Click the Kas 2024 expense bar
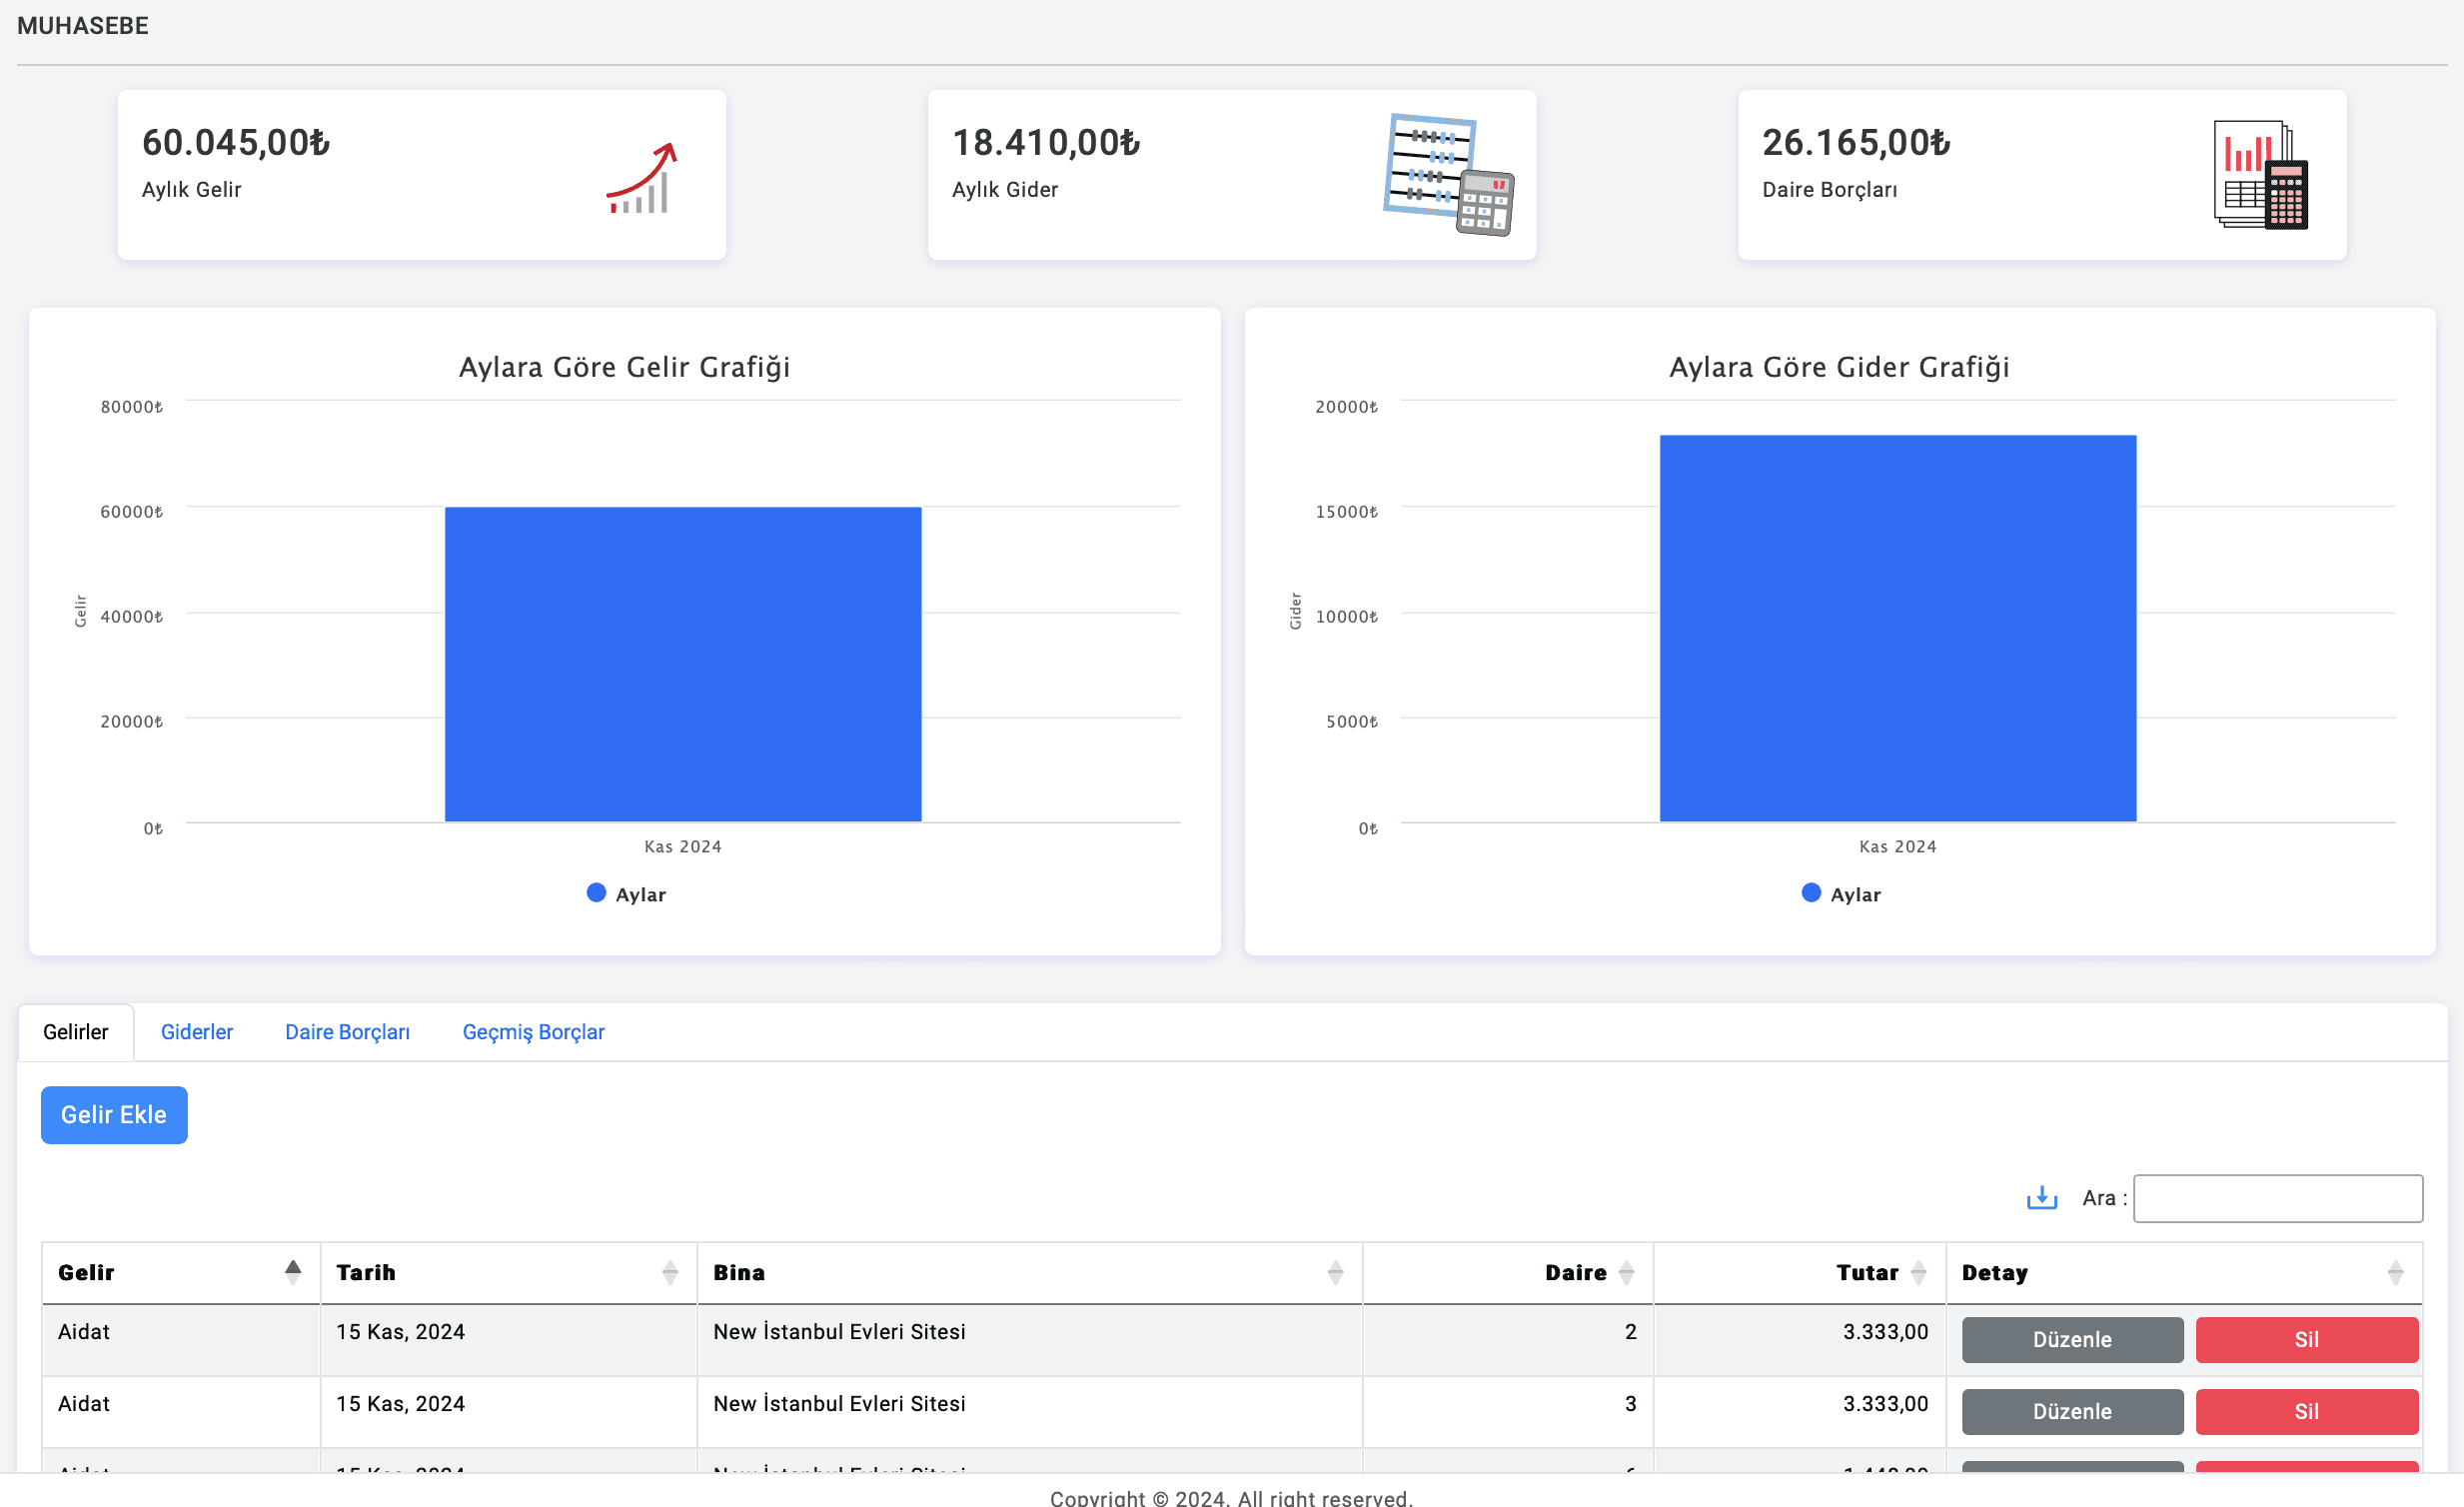 (x=1898, y=628)
